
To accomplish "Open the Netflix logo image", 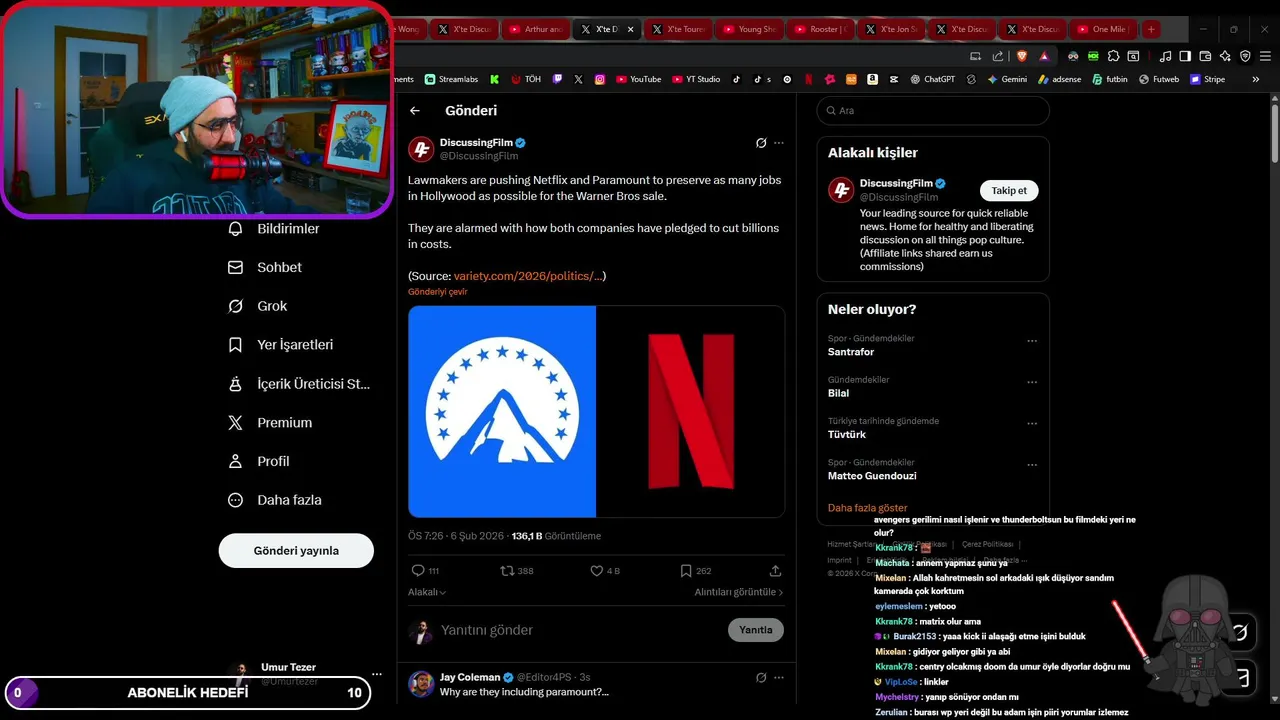I will [691, 411].
